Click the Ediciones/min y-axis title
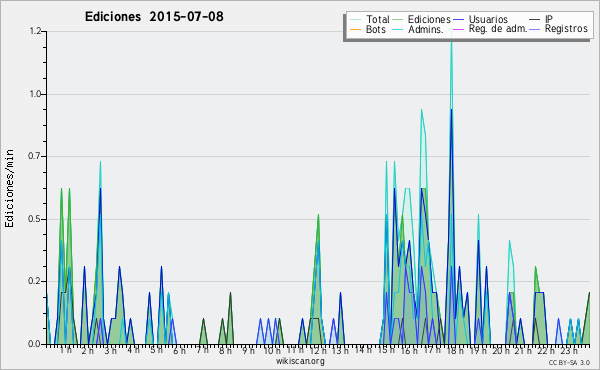Image resolution: width=600 pixels, height=370 pixels. coord(9,188)
